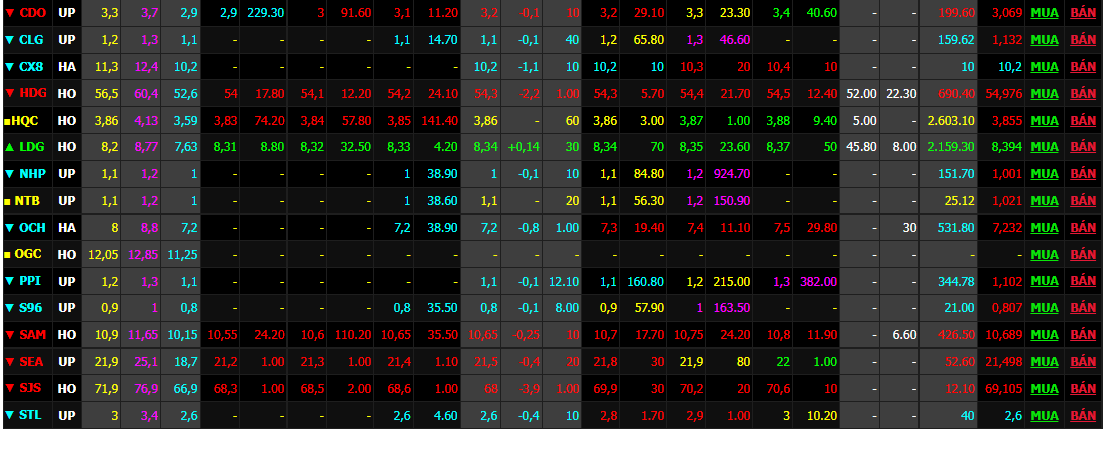The height and width of the screenshot is (460, 1106).
Task: Select the LDG ticker symbol
Action: (x=32, y=147)
